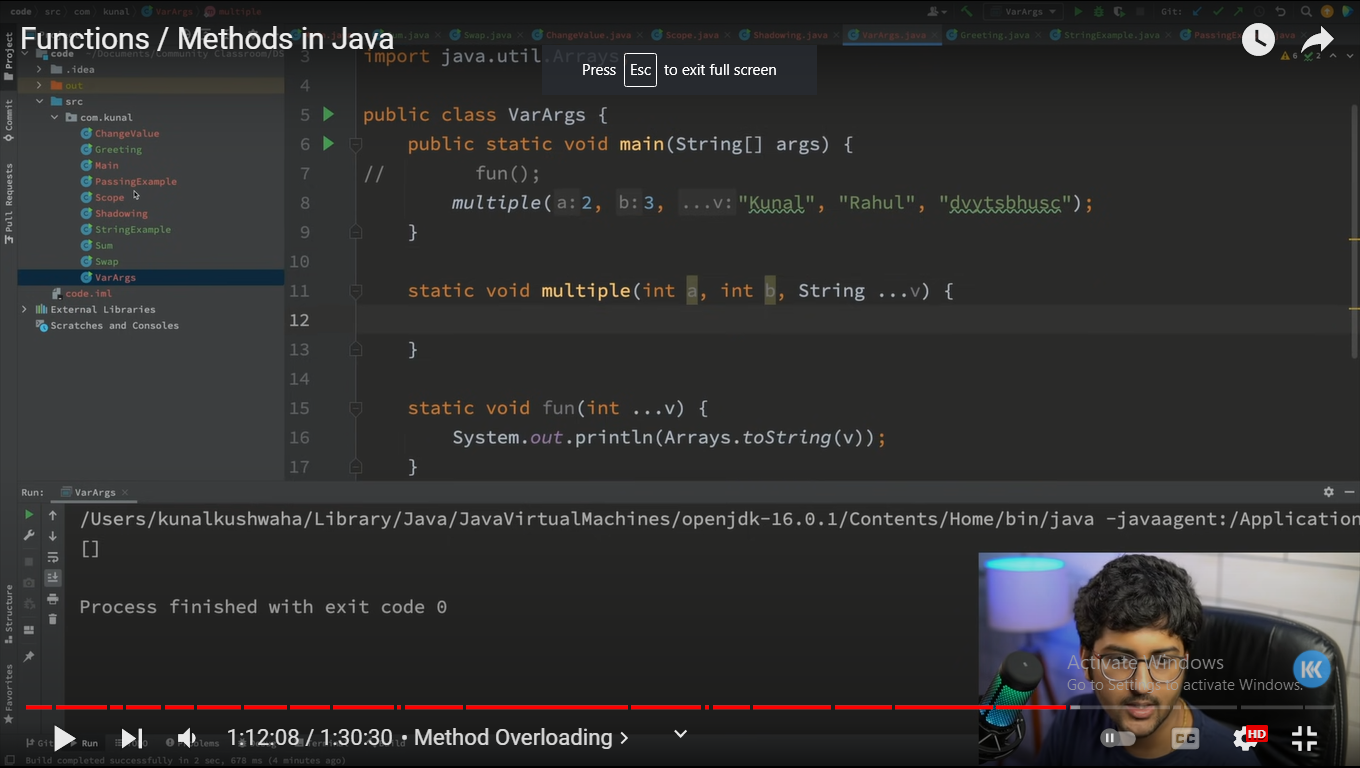Click the grayed stop process square
The image size is (1360, 768).
[29, 561]
